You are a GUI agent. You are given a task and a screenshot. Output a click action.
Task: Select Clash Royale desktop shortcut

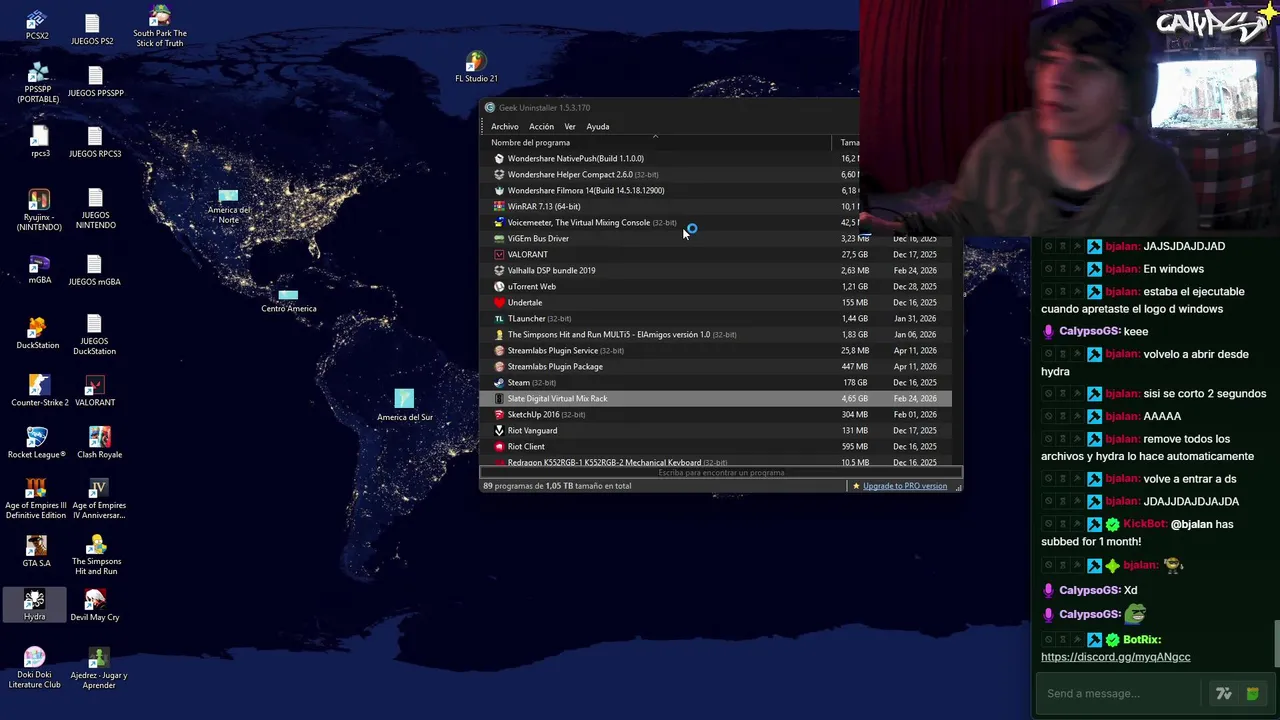tap(99, 443)
